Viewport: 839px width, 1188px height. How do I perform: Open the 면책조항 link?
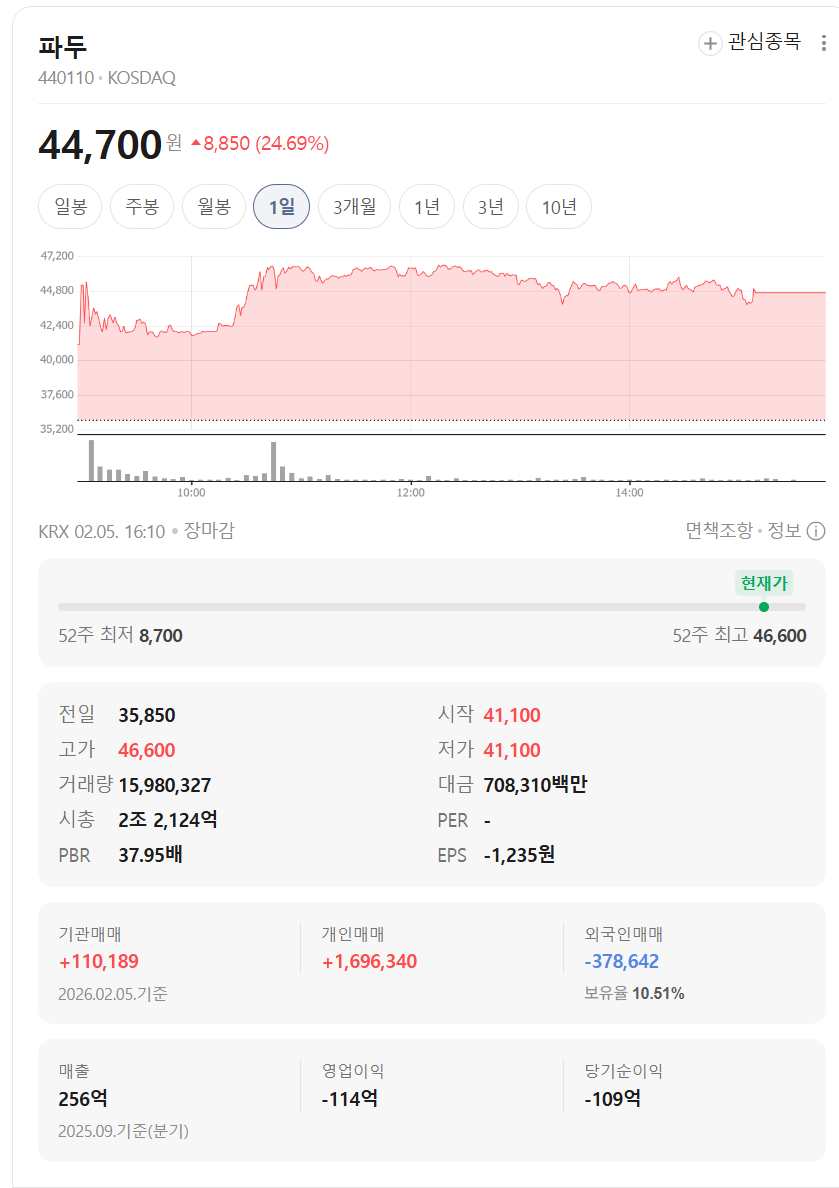point(718,530)
